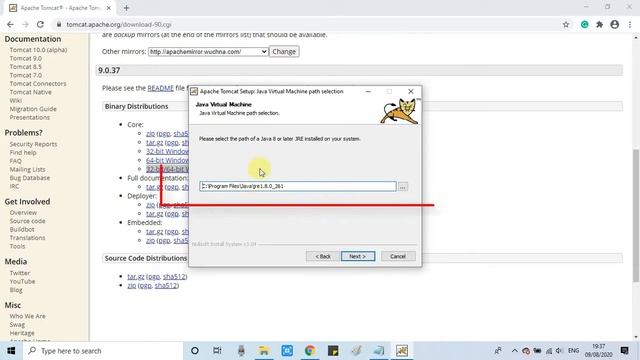Screen dimensions: 640x360
Task: Open the Presentations link
Action: (x=30, y=117)
